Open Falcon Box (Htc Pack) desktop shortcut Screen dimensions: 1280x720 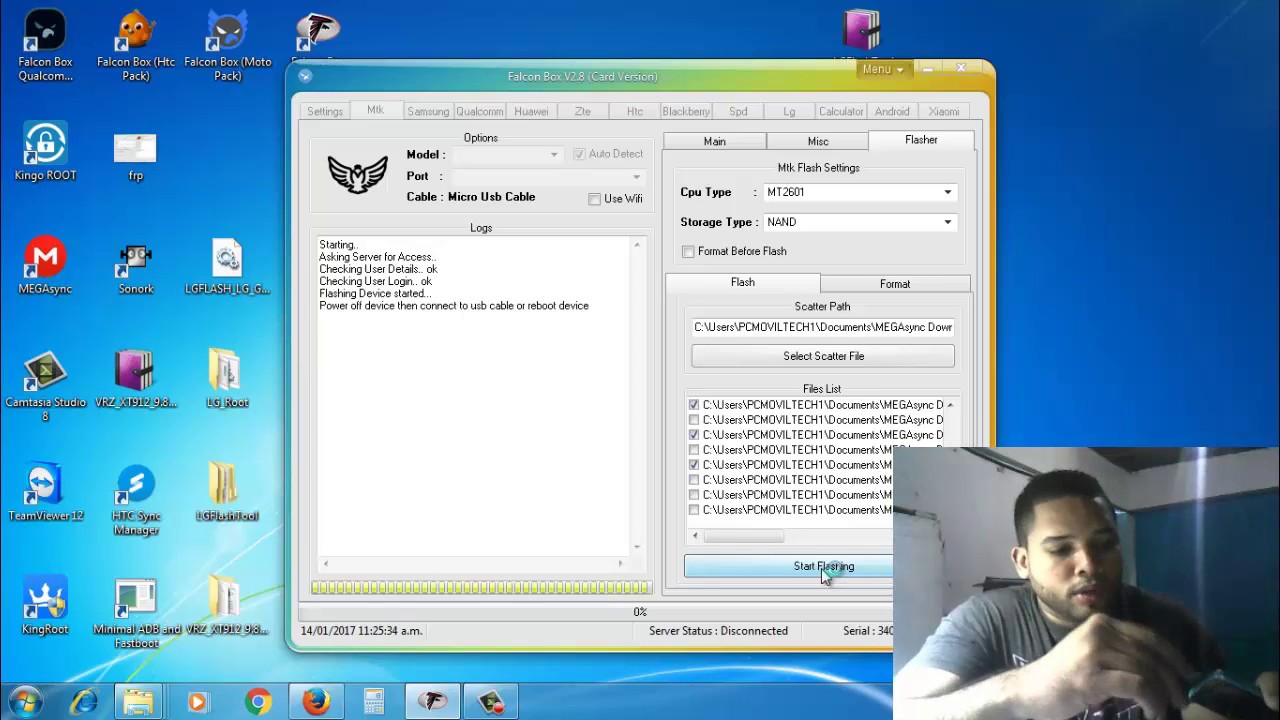coord(136,46)
